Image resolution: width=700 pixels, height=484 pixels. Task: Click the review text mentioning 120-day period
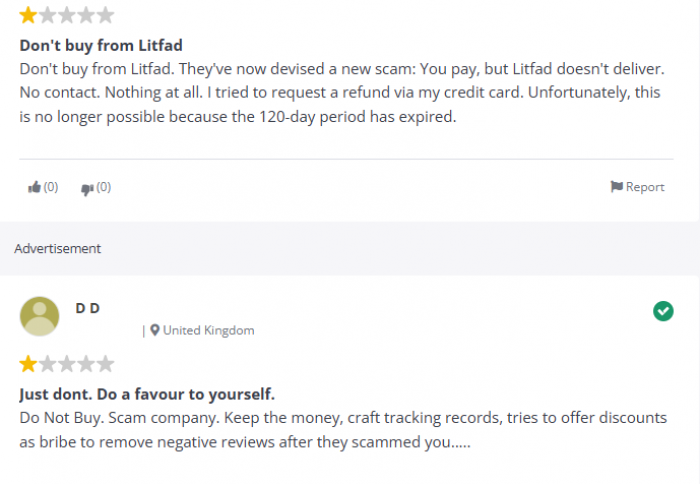click(342, 93)
